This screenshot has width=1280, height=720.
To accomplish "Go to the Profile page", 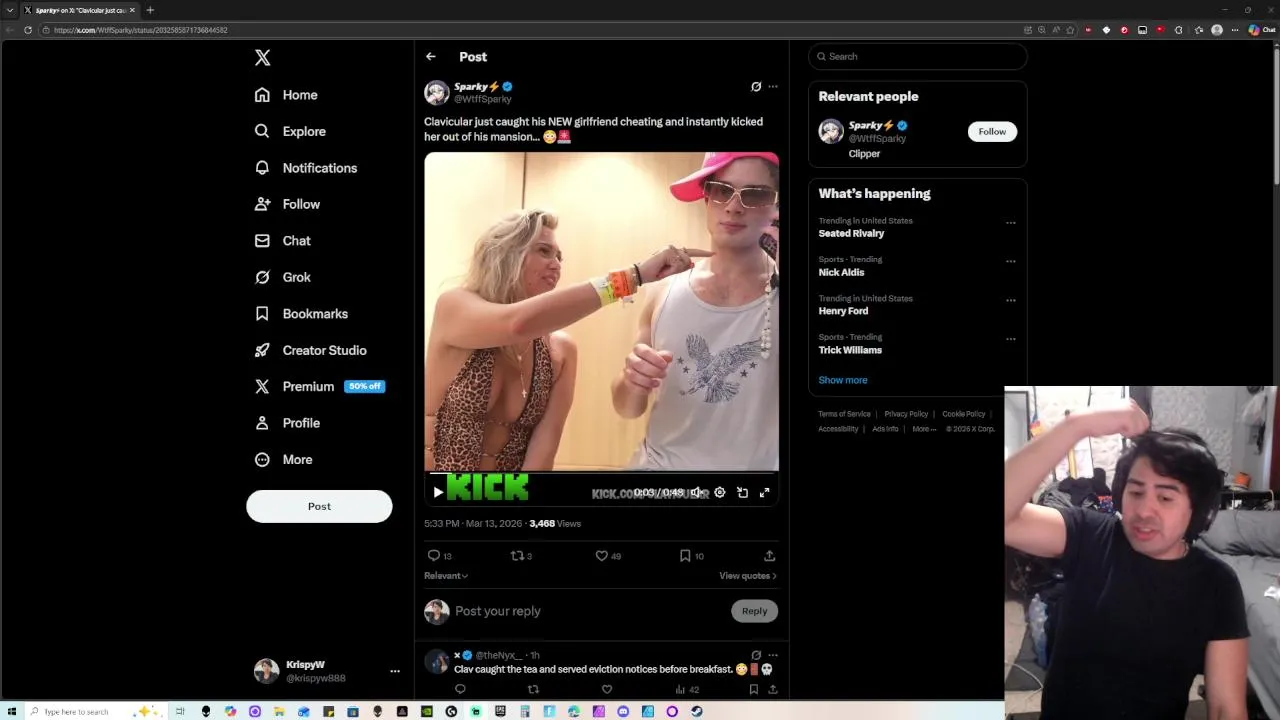I will (287, 423).
